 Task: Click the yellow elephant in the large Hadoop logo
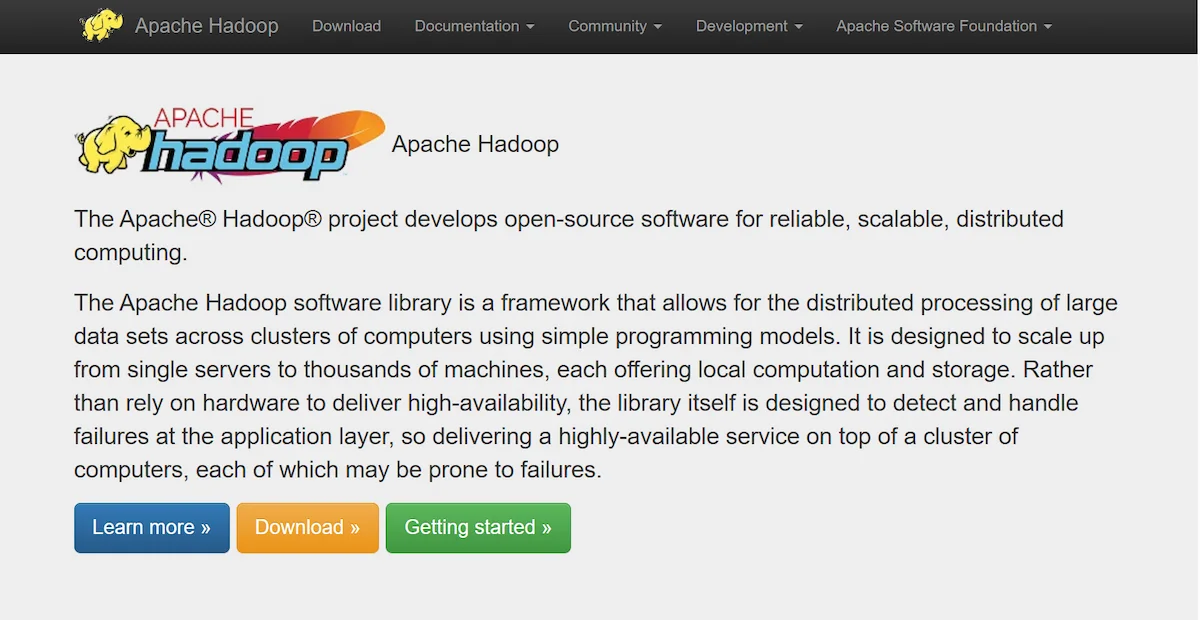pyautogui.click(x=111, y=146)
